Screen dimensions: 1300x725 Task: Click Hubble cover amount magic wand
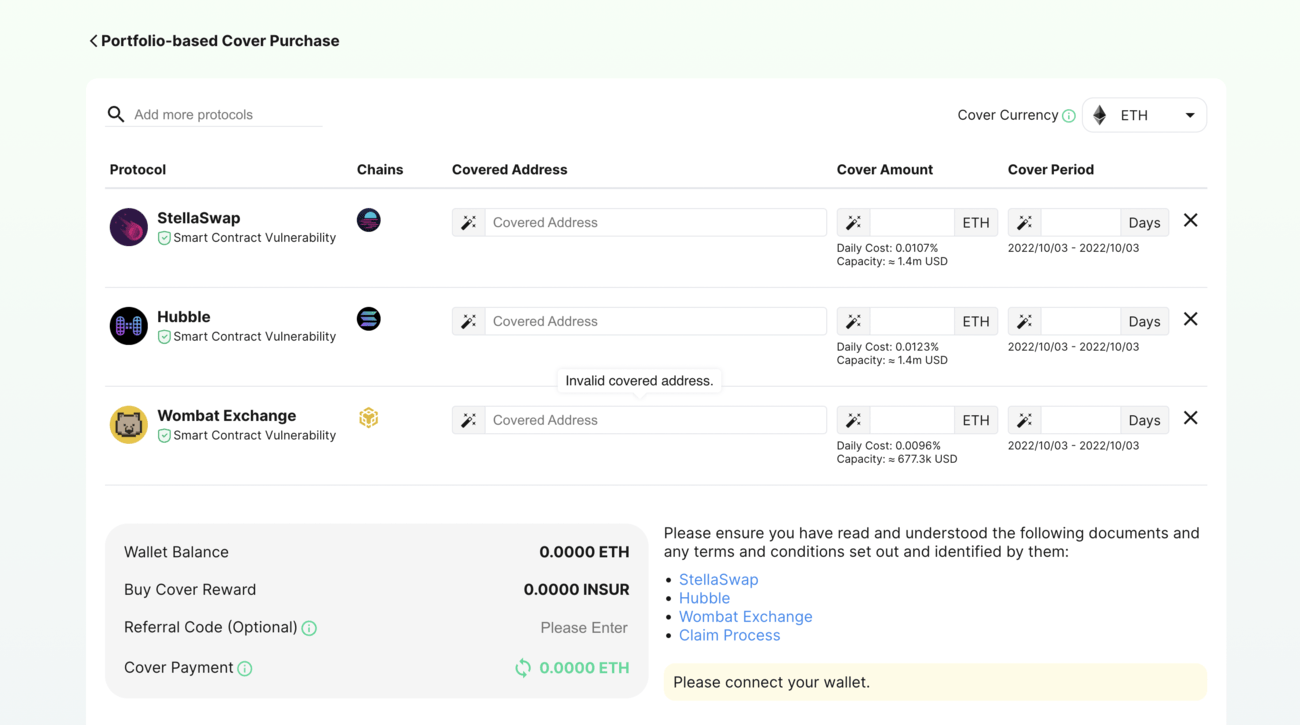(x=854, y=321)
